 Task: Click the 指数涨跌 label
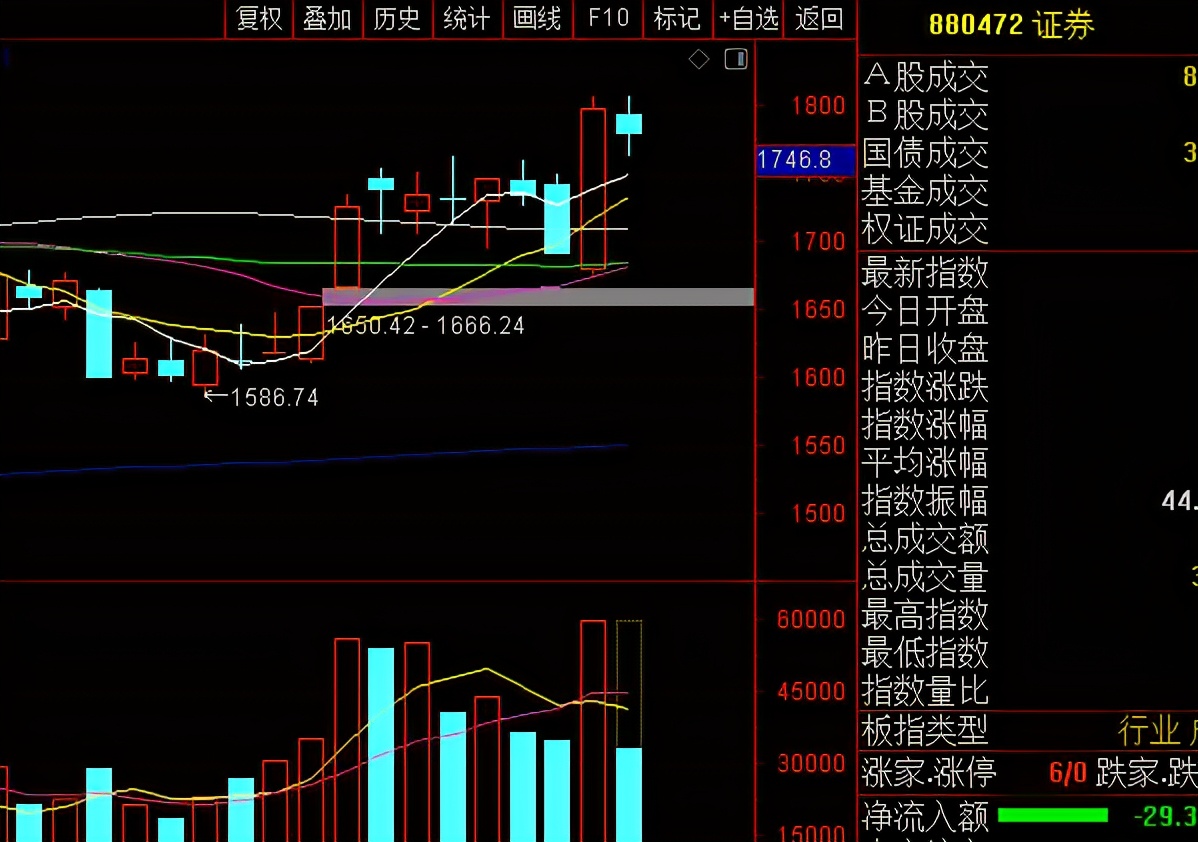924,387
